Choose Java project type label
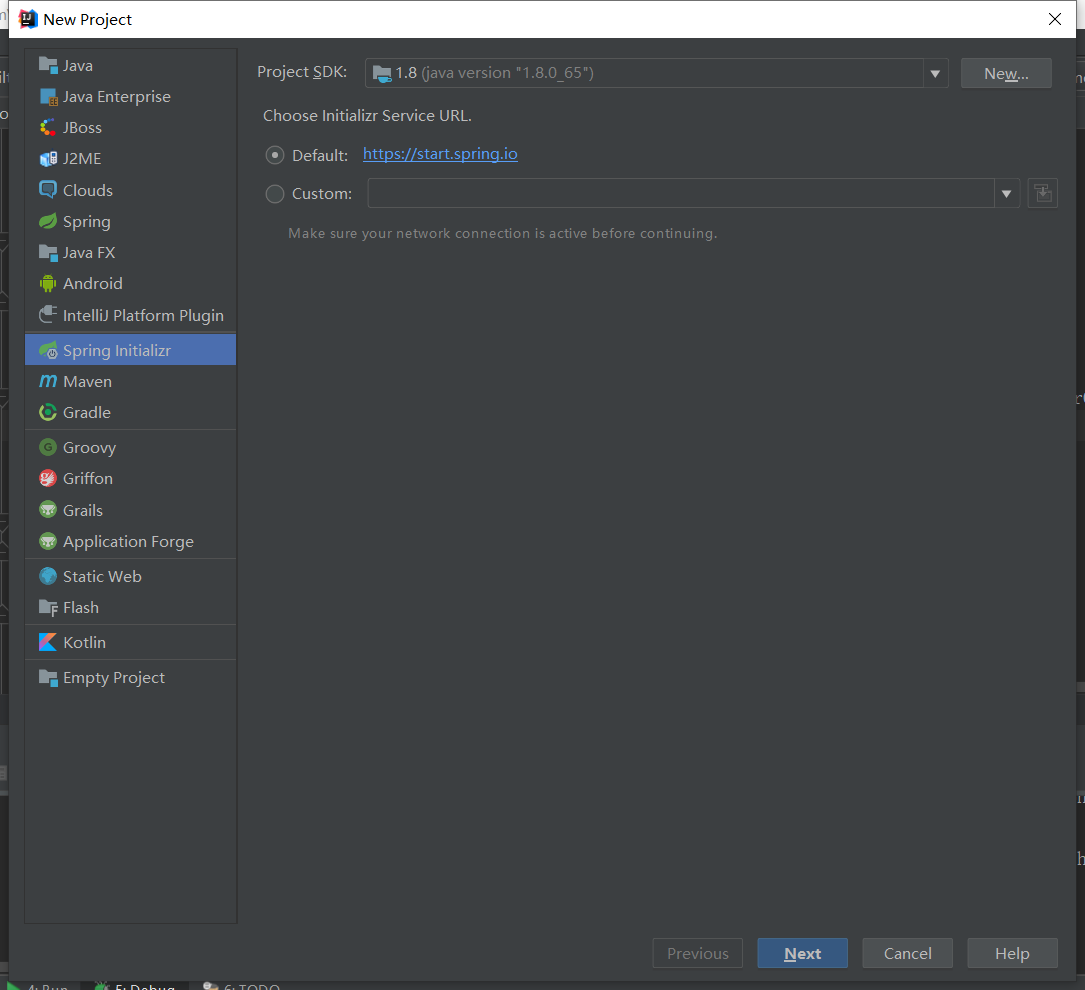The height and width of the screenshot is (990, 1085). click(x=78, y=66)
